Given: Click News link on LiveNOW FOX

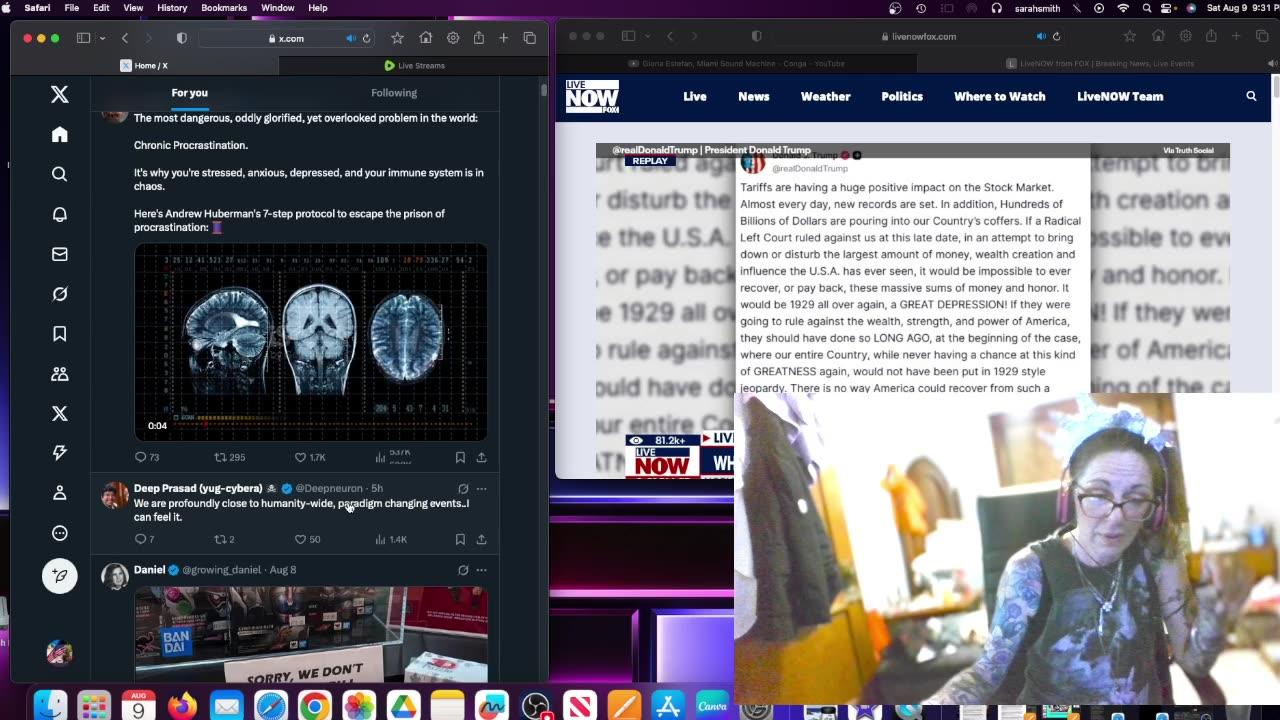Looking at the screenshot, I should coord(754,96).
